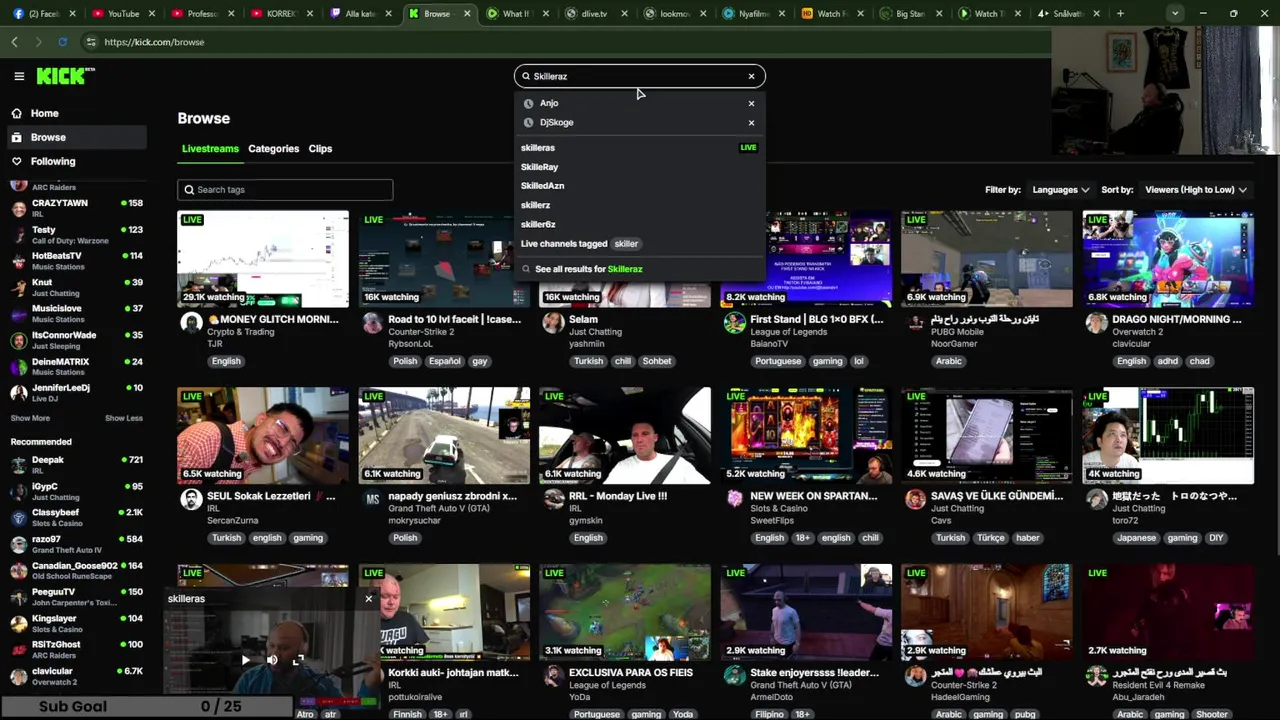The image size is (1280, 720).
Task: Go back in browser
Action: point(14,42)
